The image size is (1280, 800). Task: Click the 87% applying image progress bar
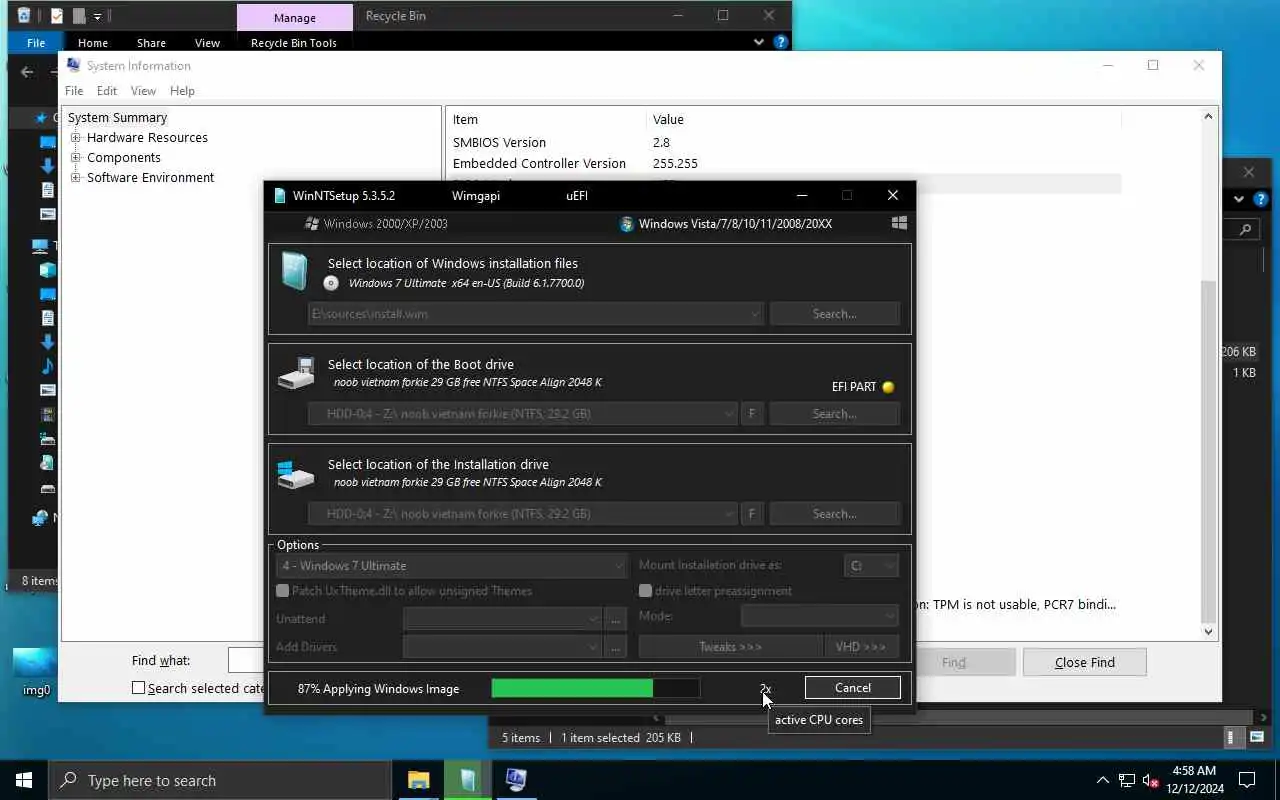point(595,688)
